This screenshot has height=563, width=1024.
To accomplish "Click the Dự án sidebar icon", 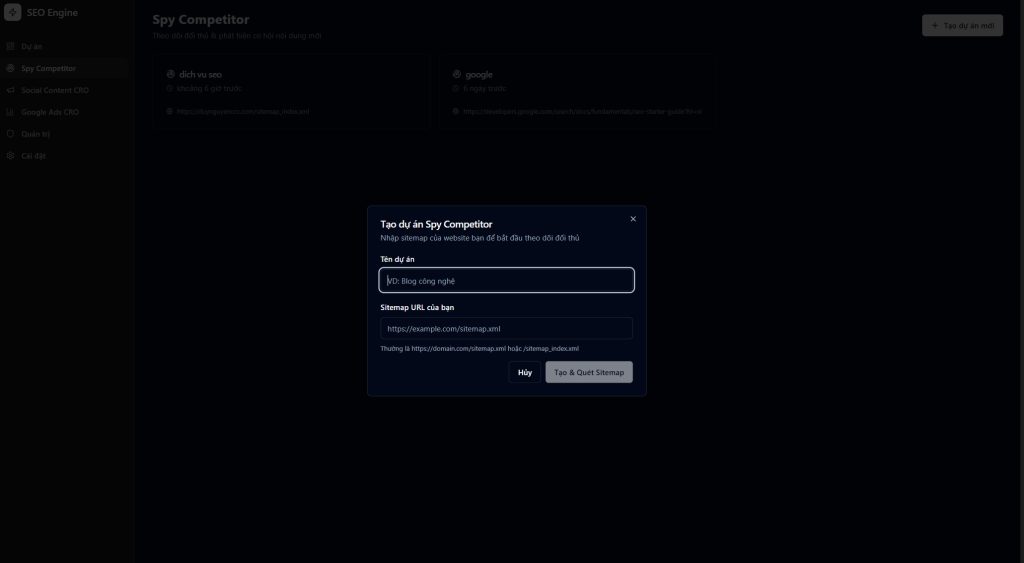I will coord(10,46).
